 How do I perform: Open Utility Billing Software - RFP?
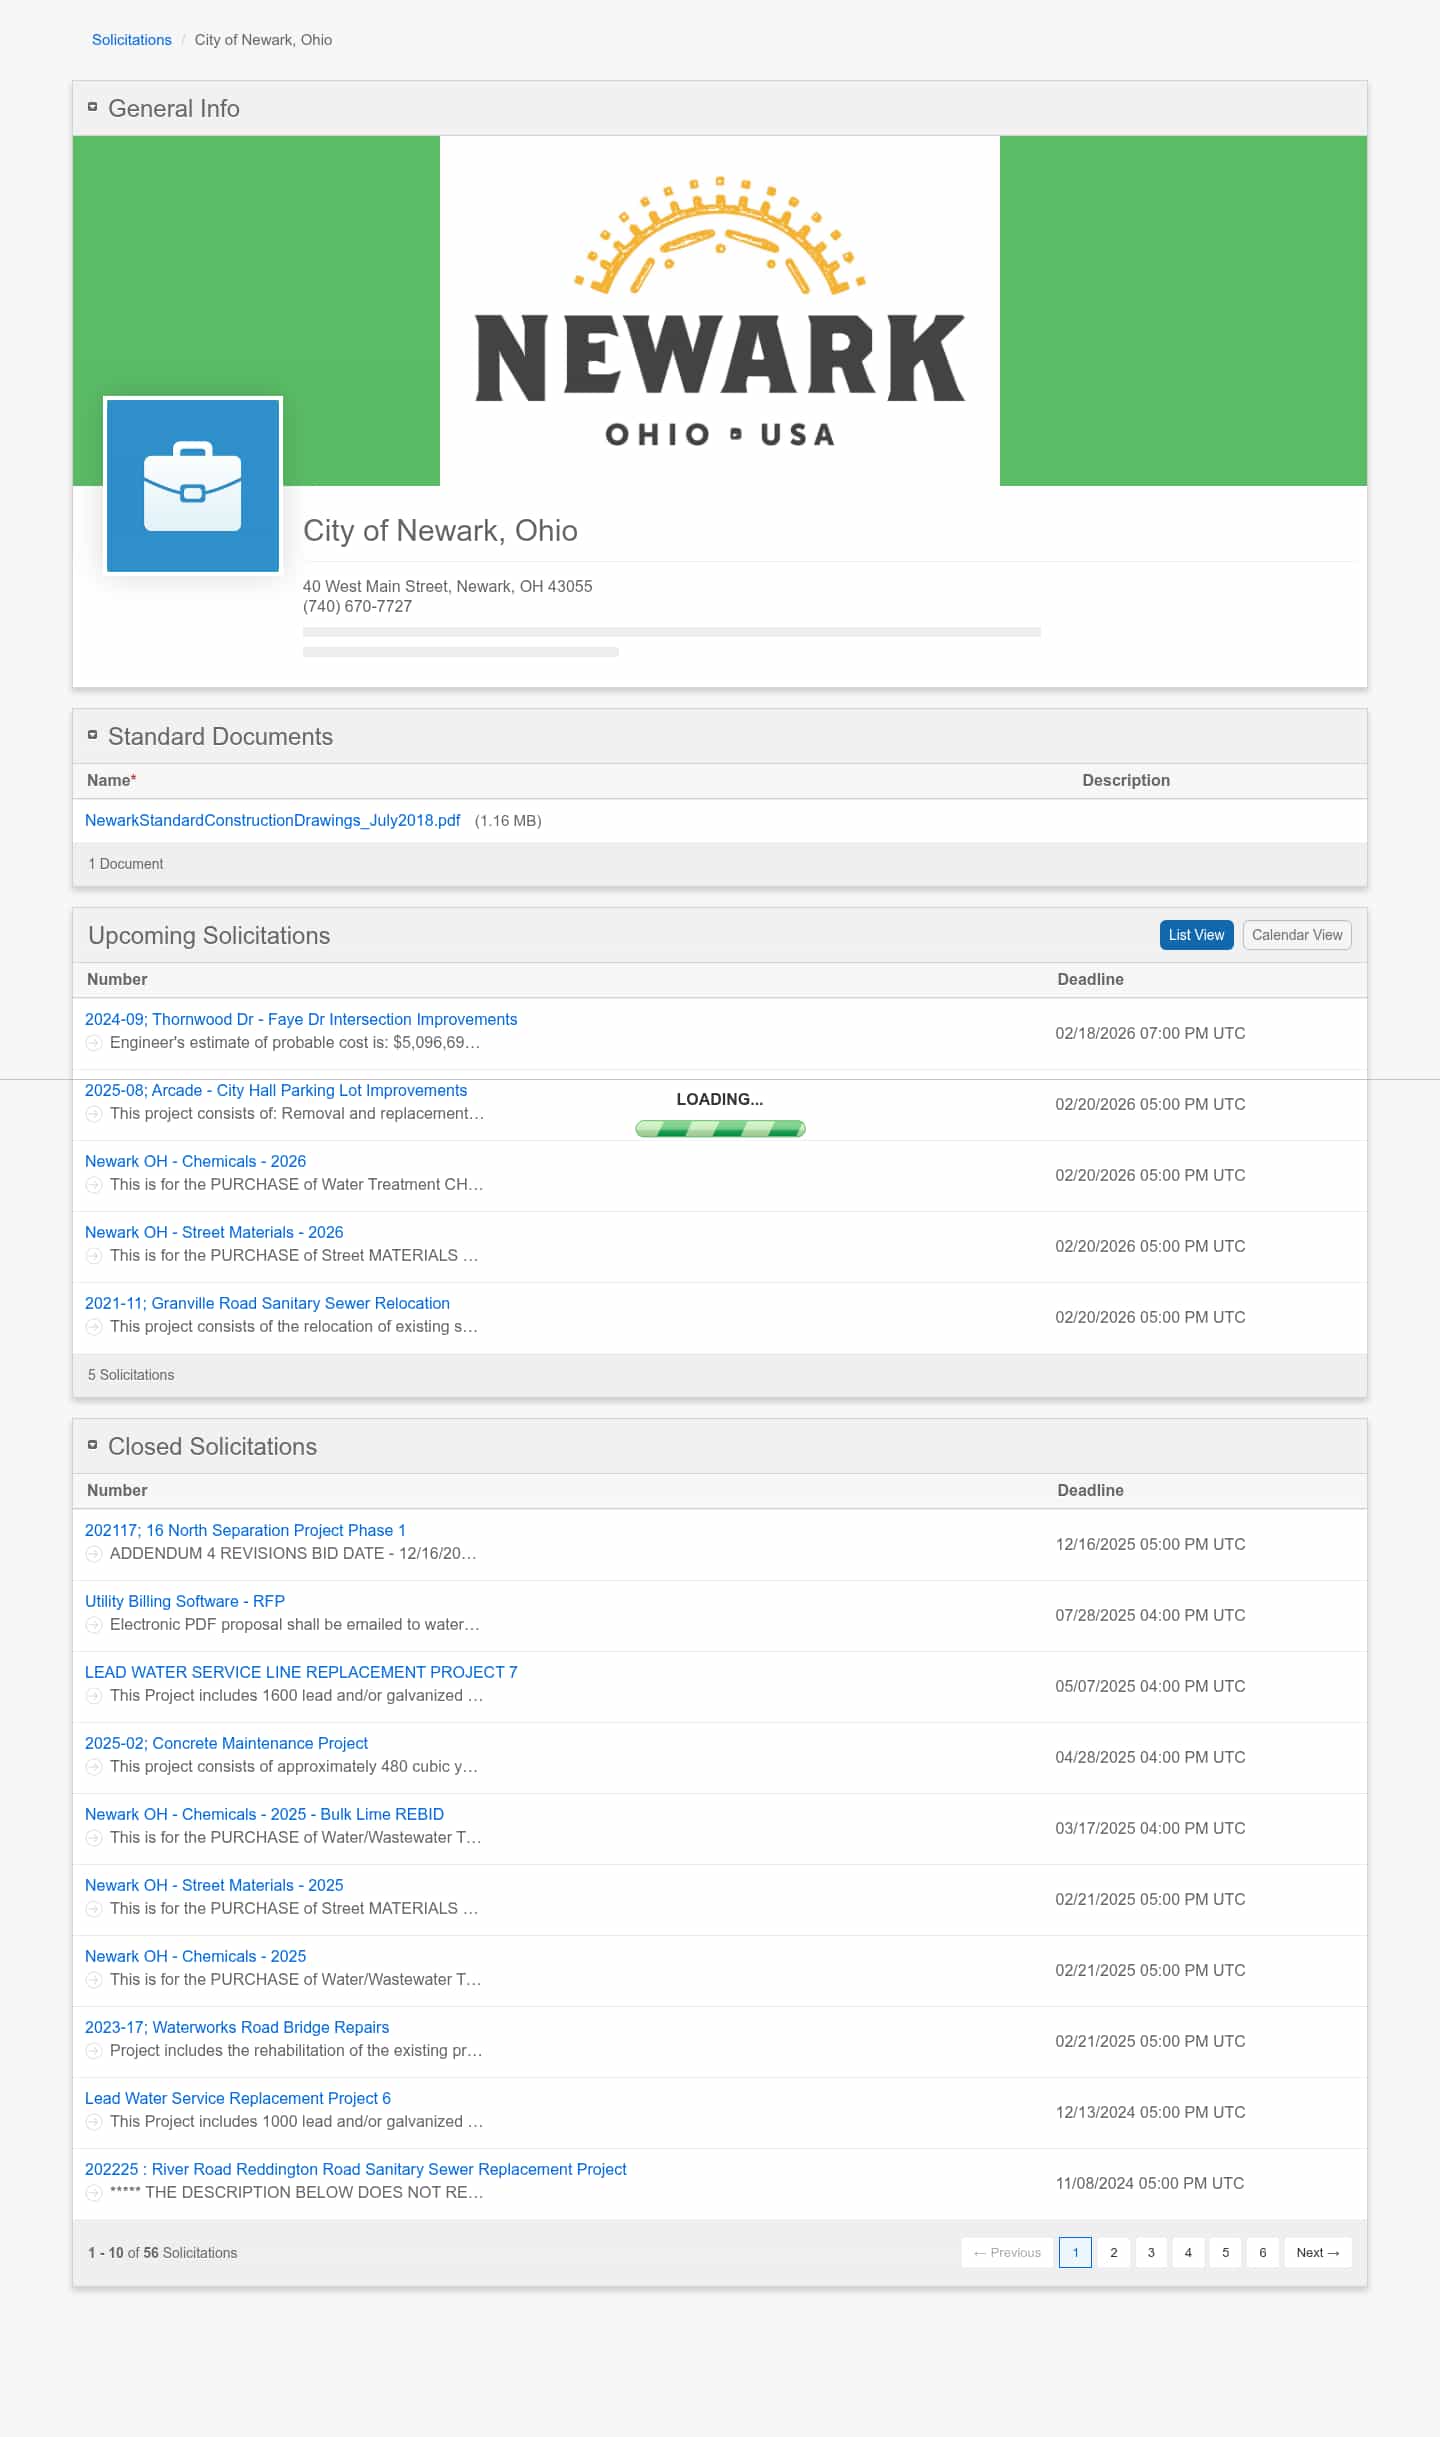pyautogui.click(x=185, y=1601)
